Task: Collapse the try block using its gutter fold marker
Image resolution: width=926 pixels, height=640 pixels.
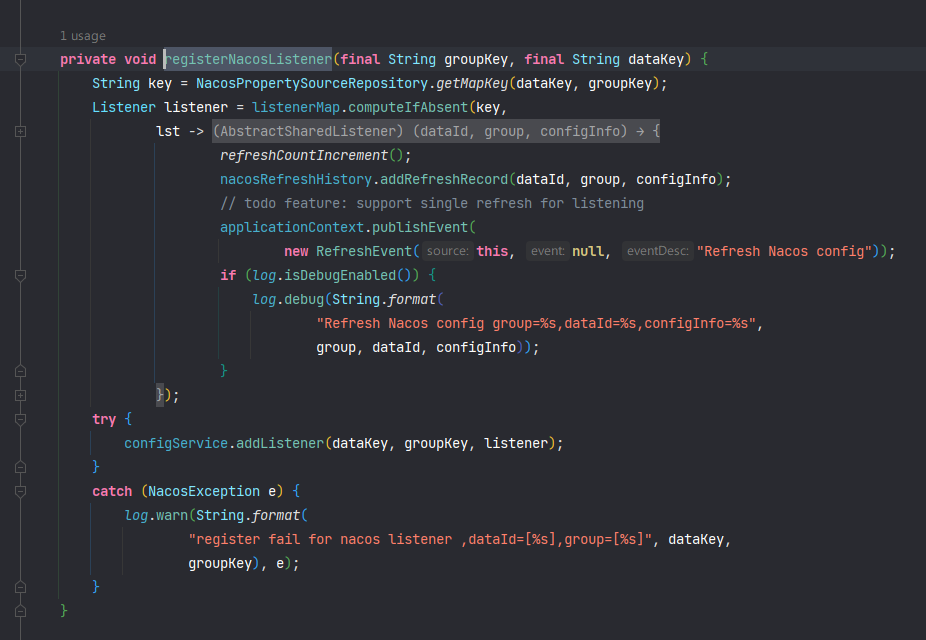Action: tap(20, 420)
